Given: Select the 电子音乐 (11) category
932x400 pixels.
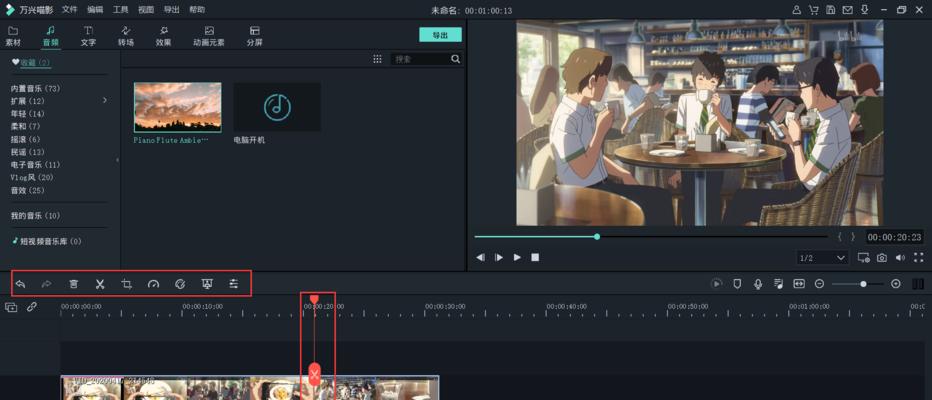Looking at the screenshot, I should point(35,165).
